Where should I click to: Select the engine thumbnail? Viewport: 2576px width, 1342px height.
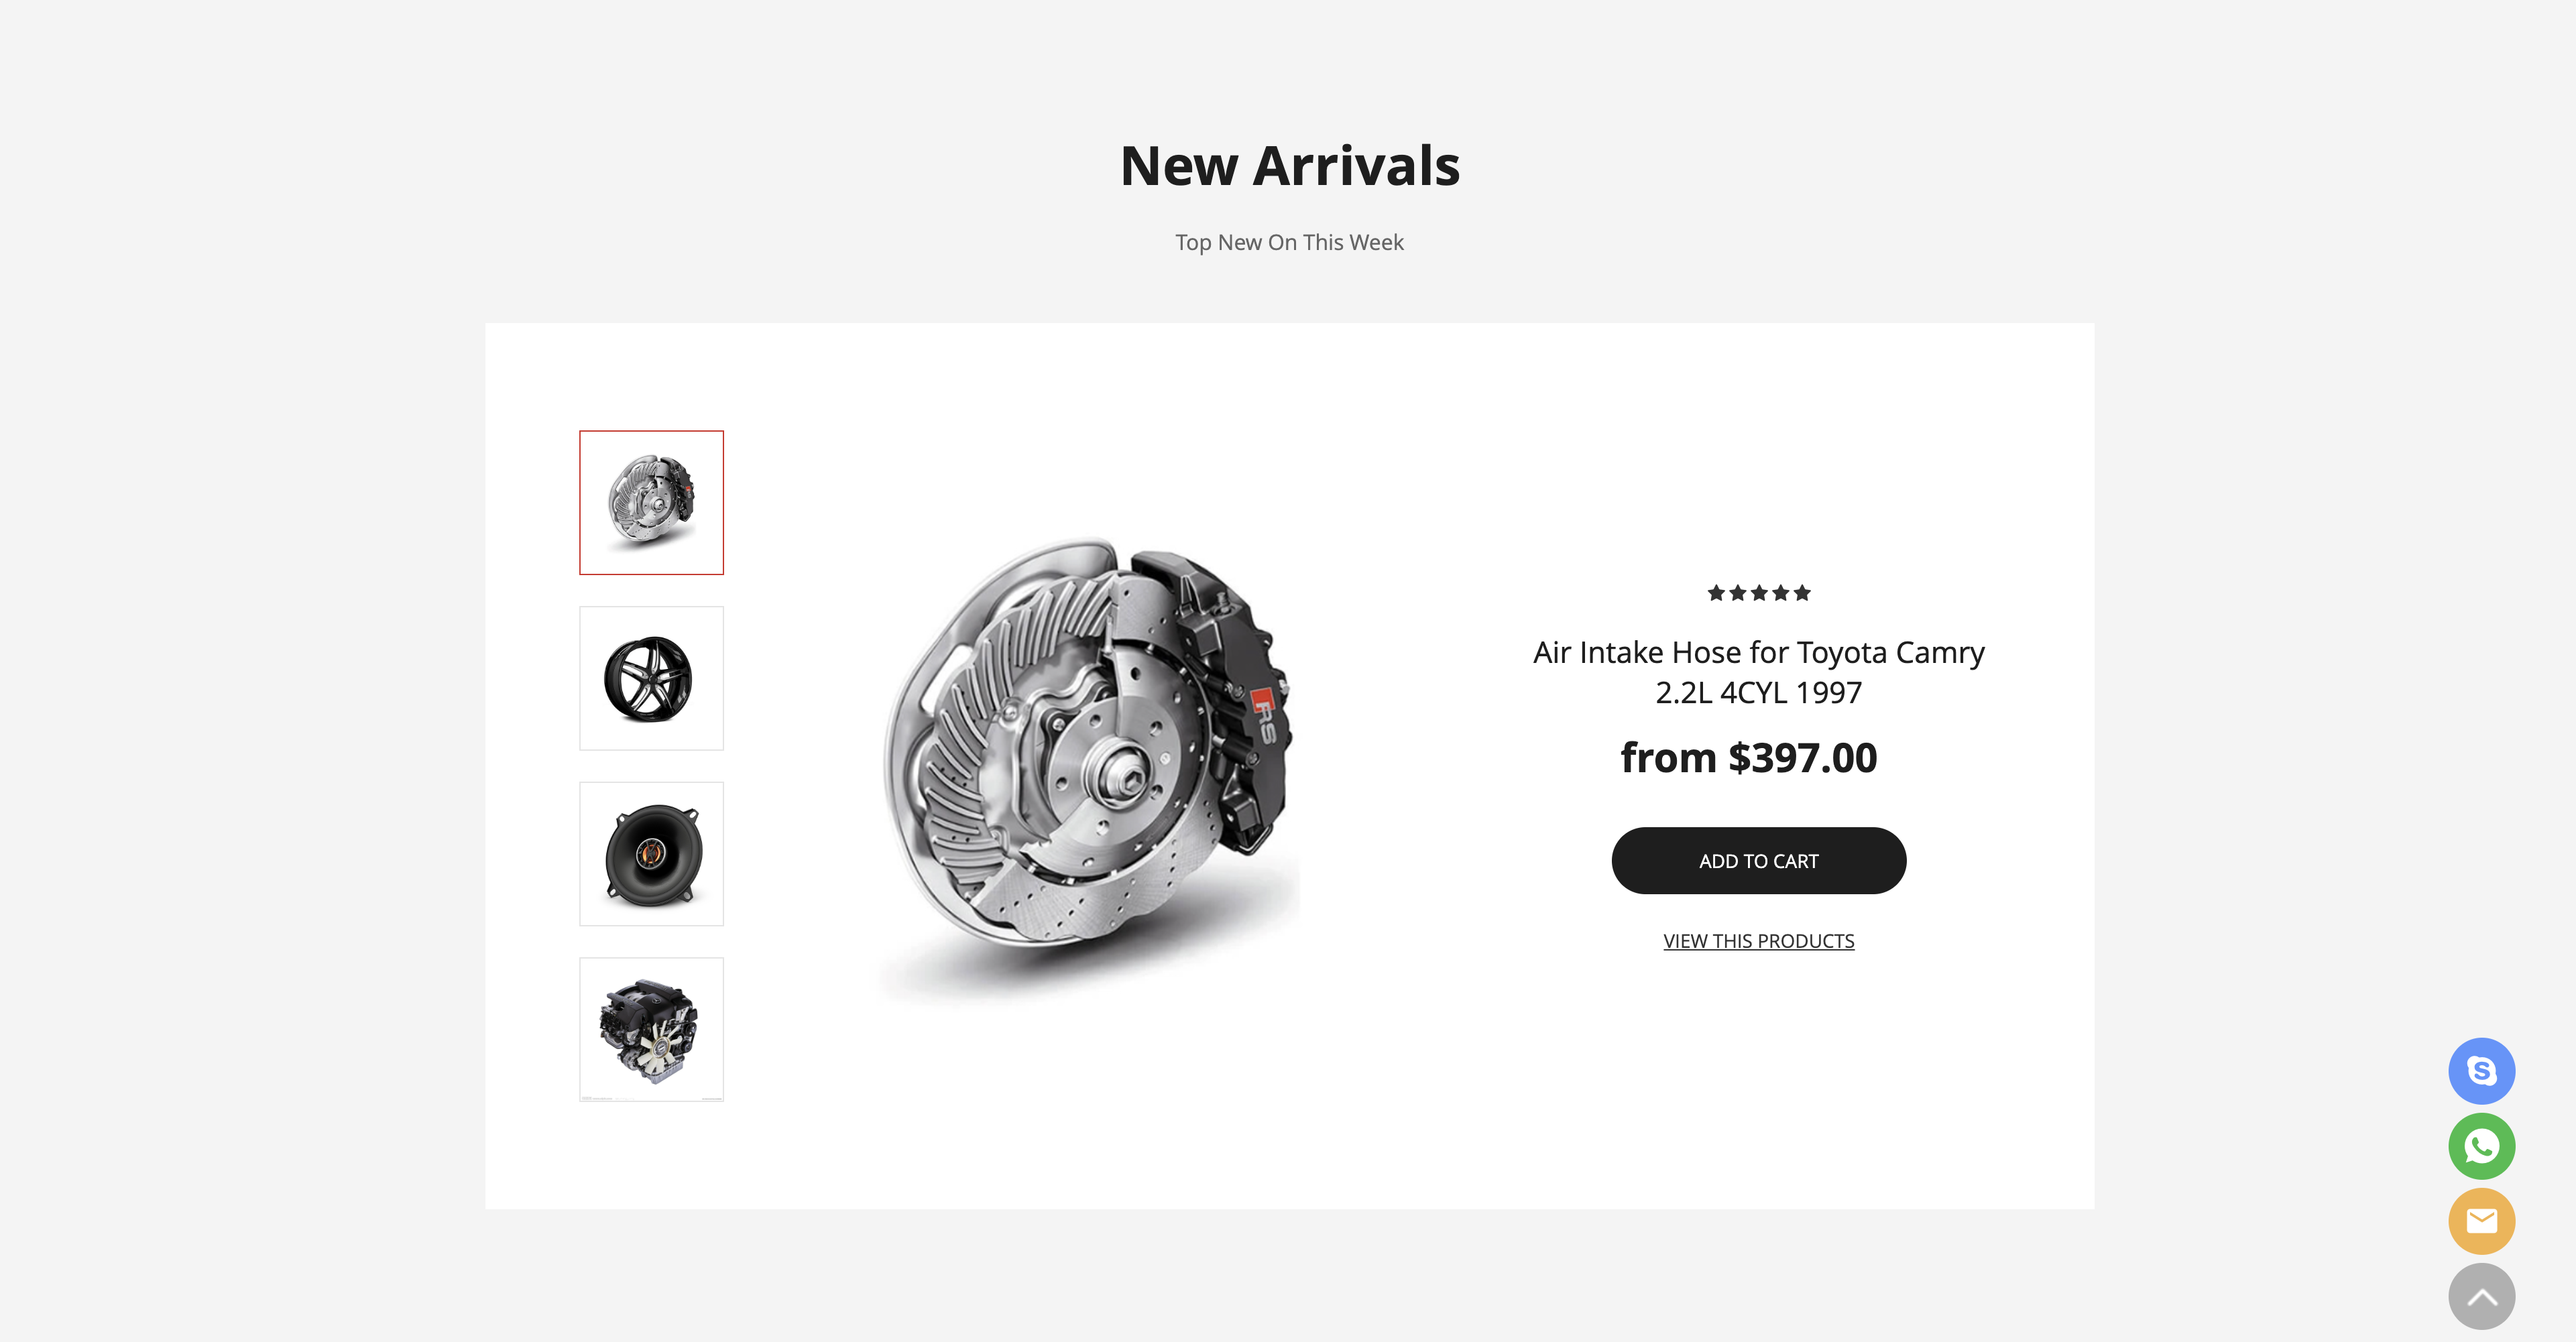tap(651, 1030)
